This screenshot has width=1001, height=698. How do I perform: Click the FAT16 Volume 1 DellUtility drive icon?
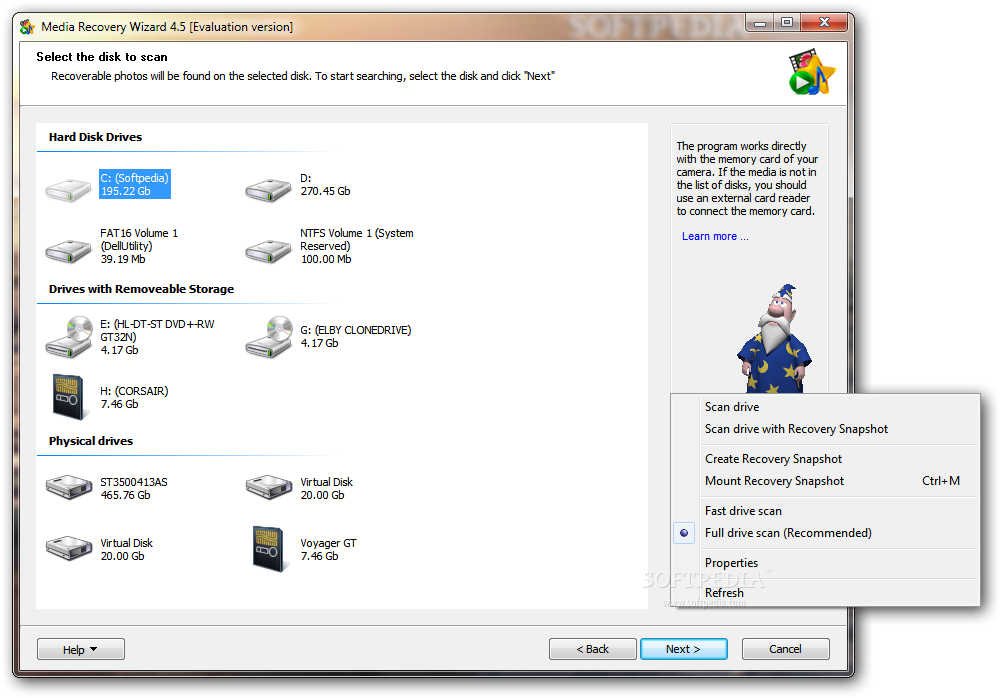68,250
